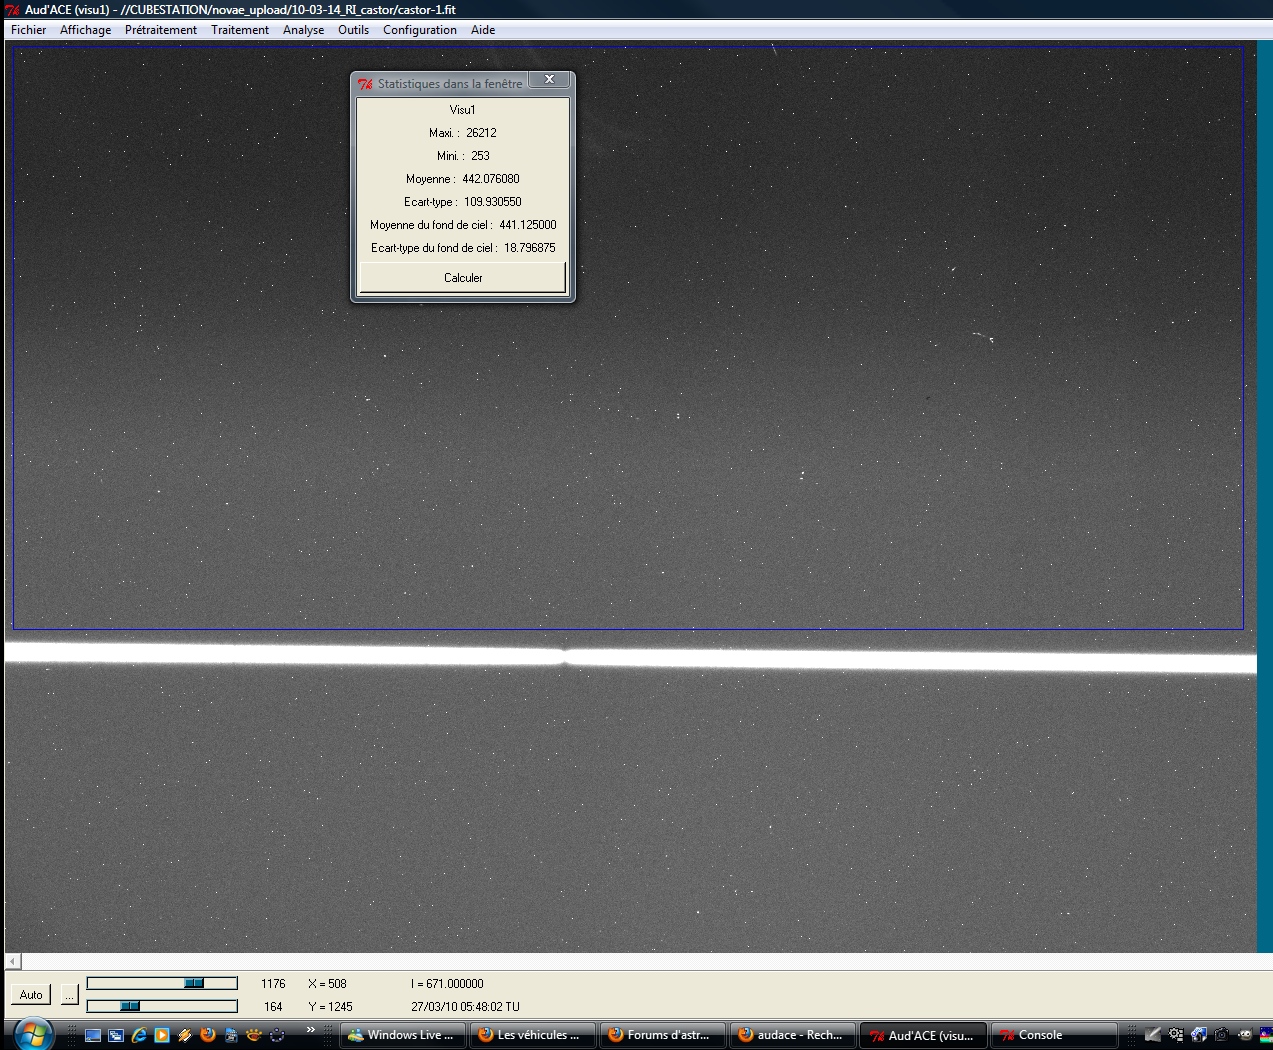Click the lower low-threshold slider thumb

coord(129,1006)
